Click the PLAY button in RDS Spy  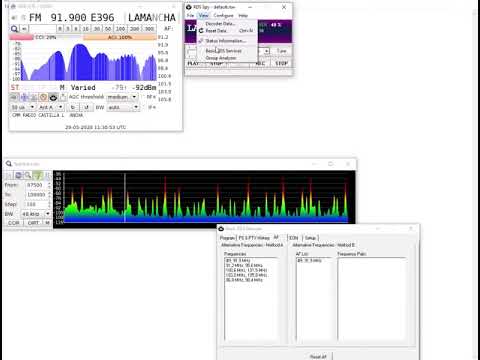pos(194,63)
